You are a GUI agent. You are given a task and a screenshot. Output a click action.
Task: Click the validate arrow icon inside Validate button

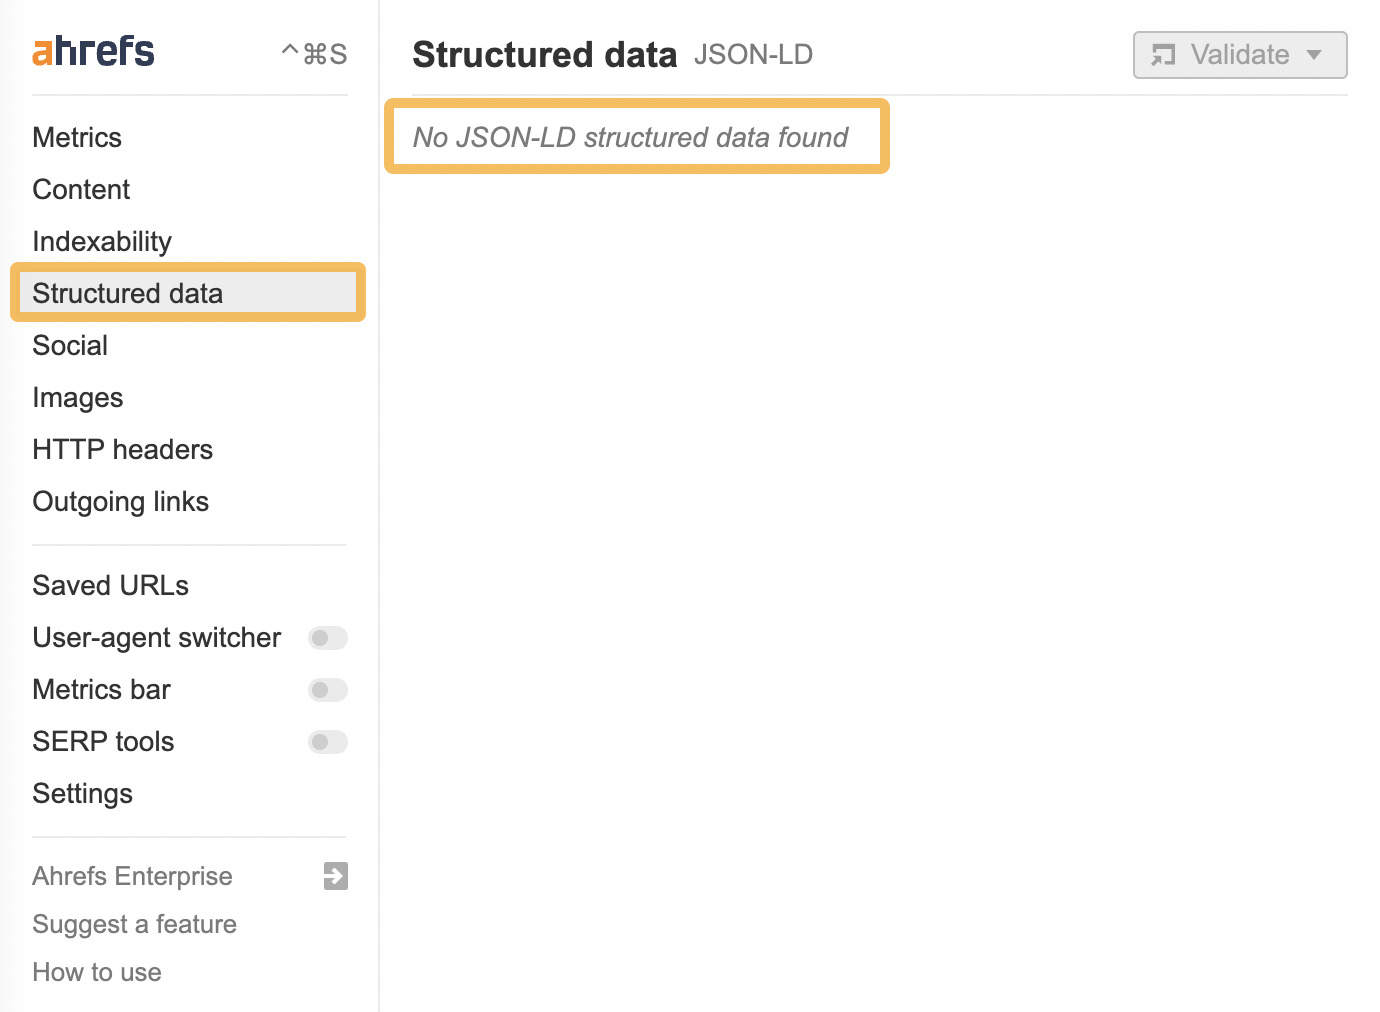[1313, 56]
